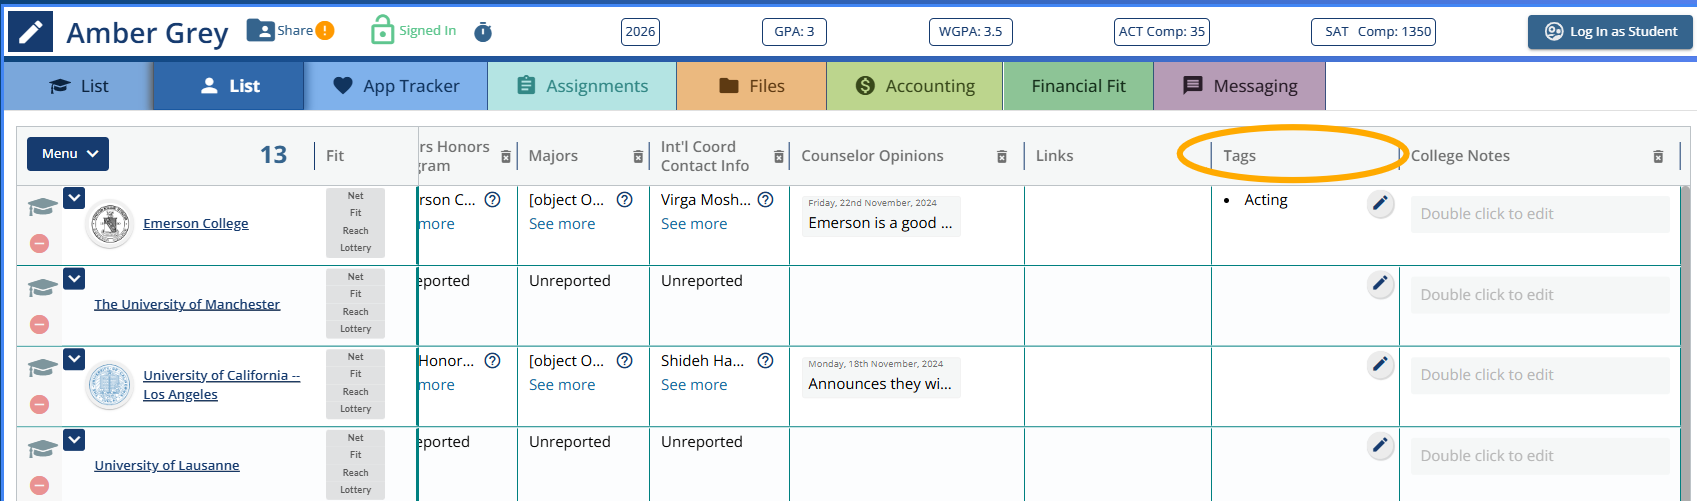Click help icon beside Emerson Majors value

click(625, 199)
